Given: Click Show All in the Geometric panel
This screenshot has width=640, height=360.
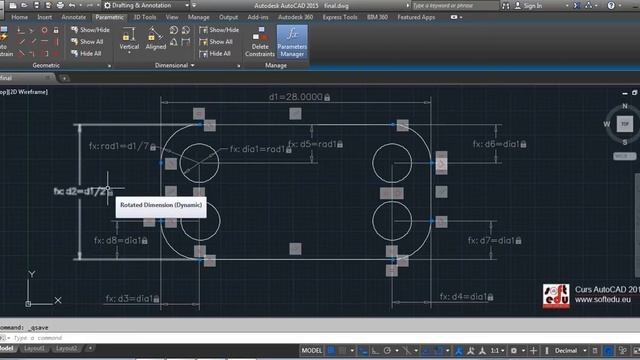Looking at the screenshot, I should (87, 42).
